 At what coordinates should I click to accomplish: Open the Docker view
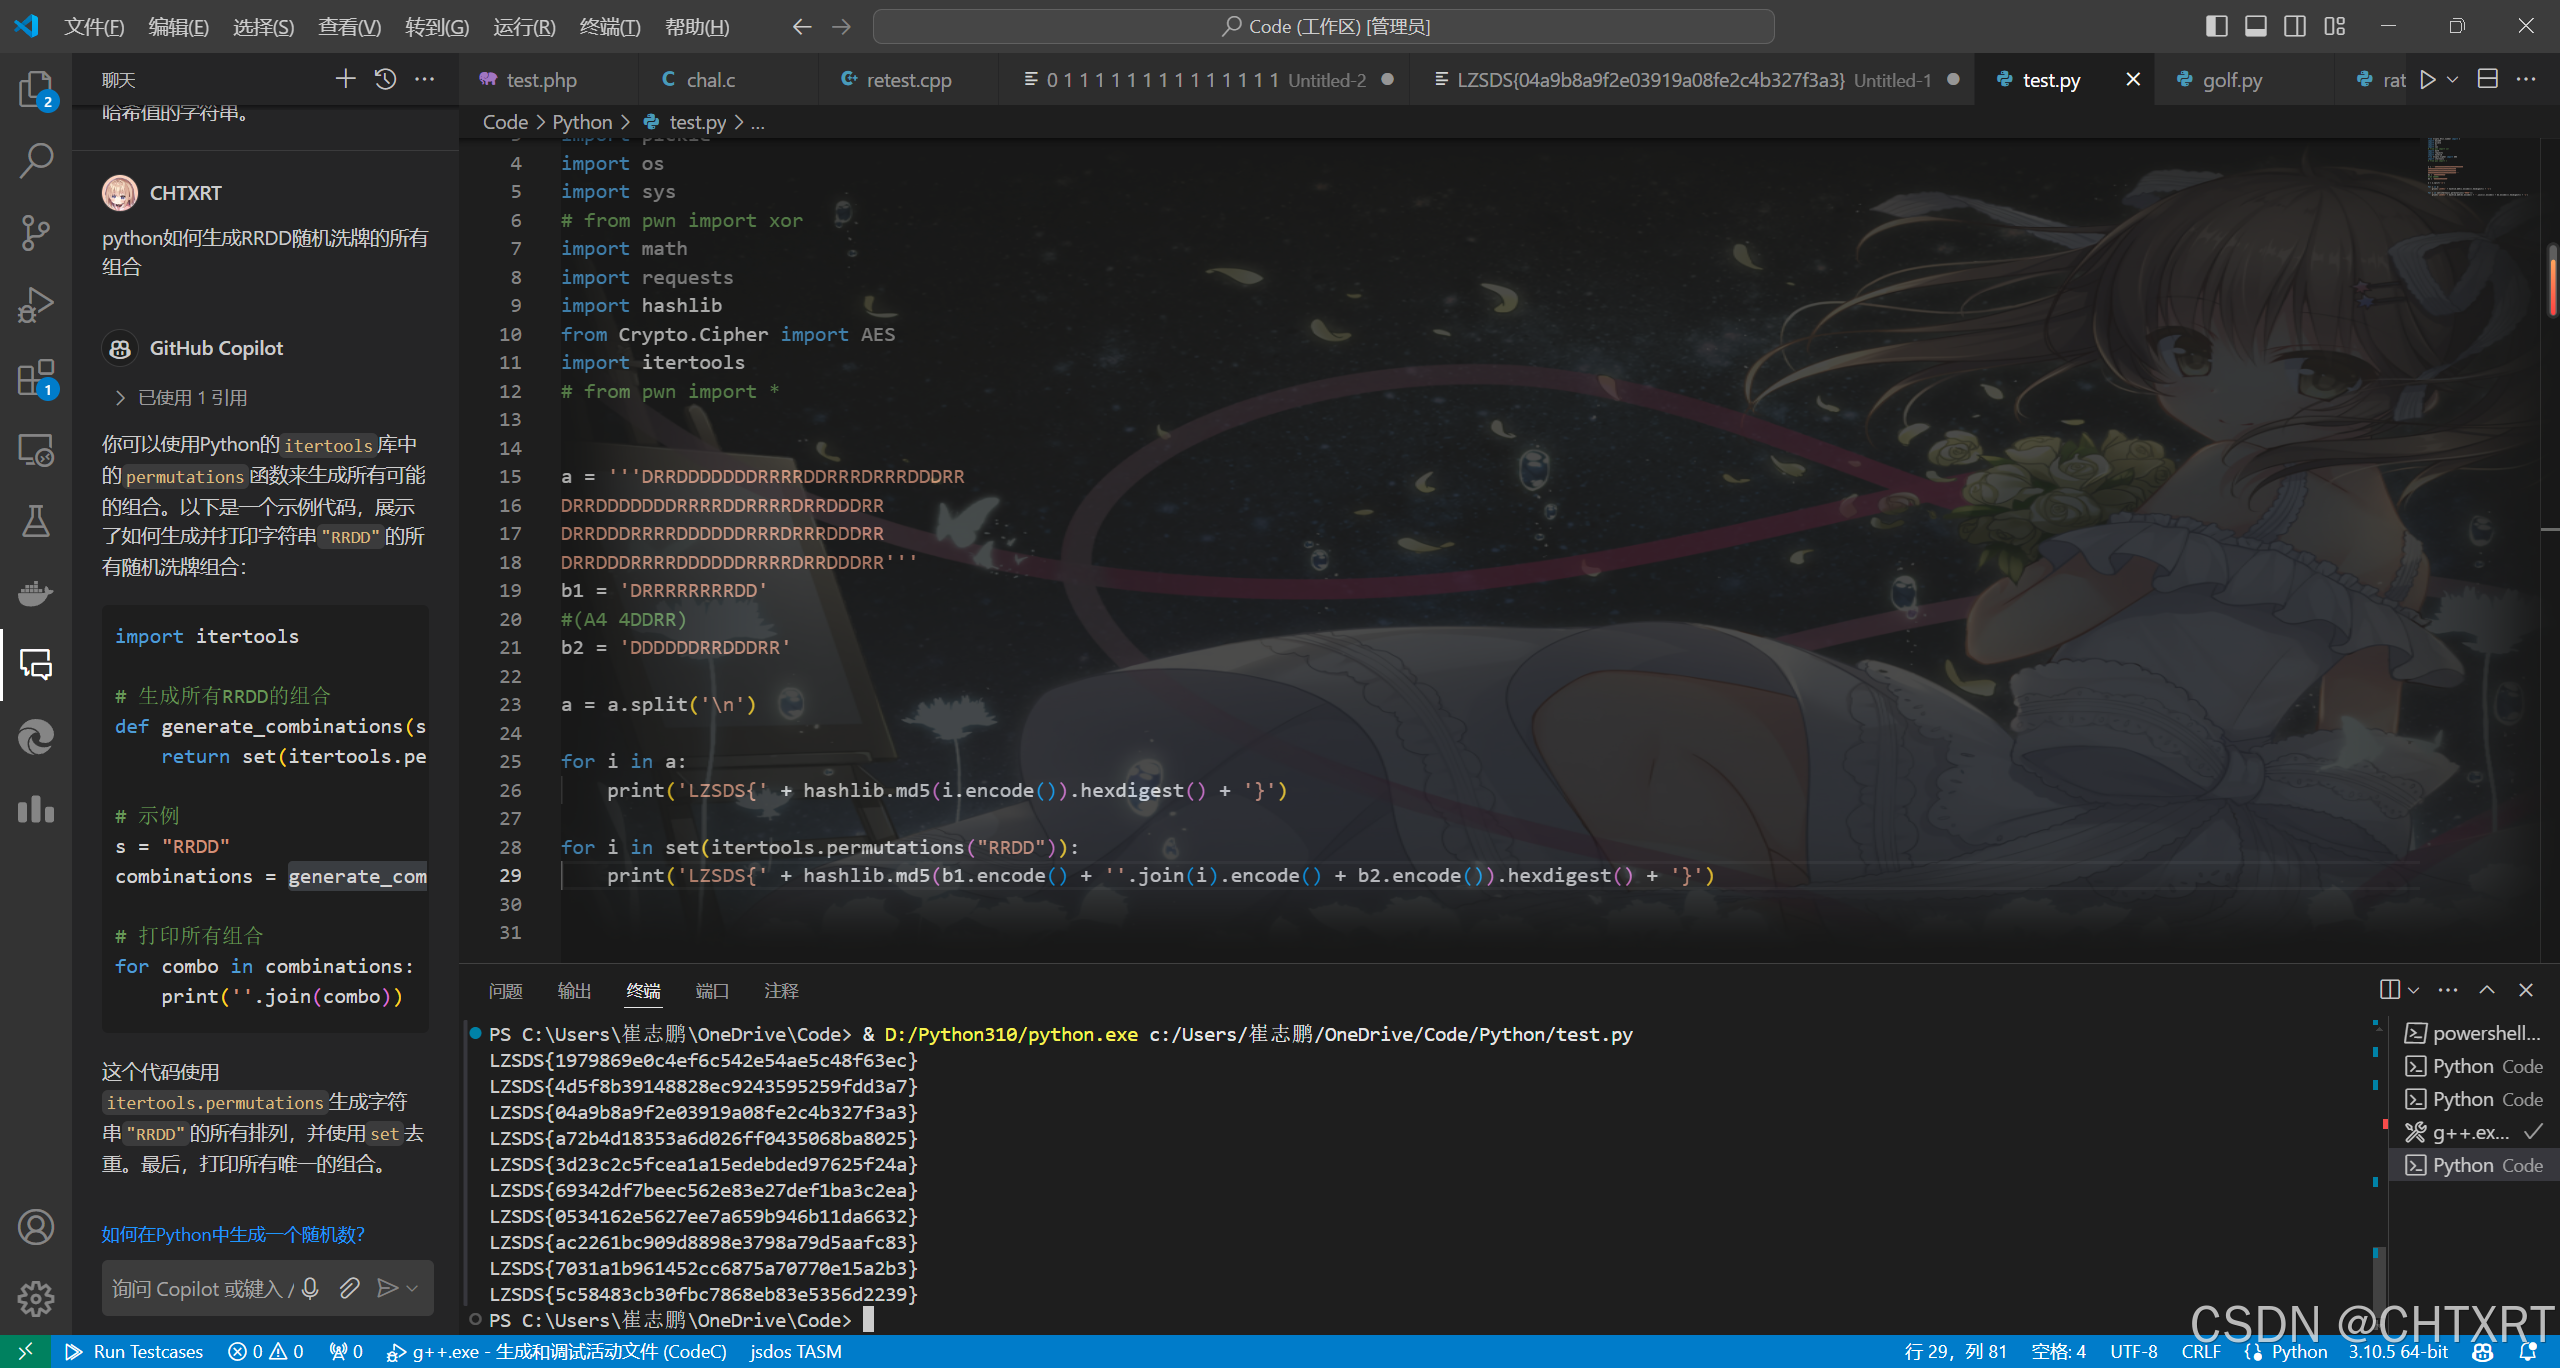[x=36, y=593]
